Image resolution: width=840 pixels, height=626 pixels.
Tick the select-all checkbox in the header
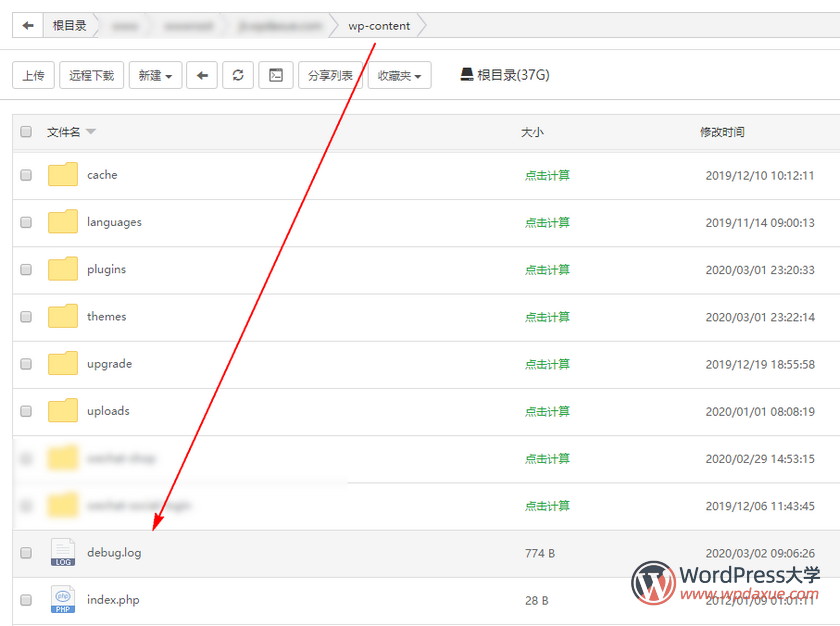tap(26, 132)
